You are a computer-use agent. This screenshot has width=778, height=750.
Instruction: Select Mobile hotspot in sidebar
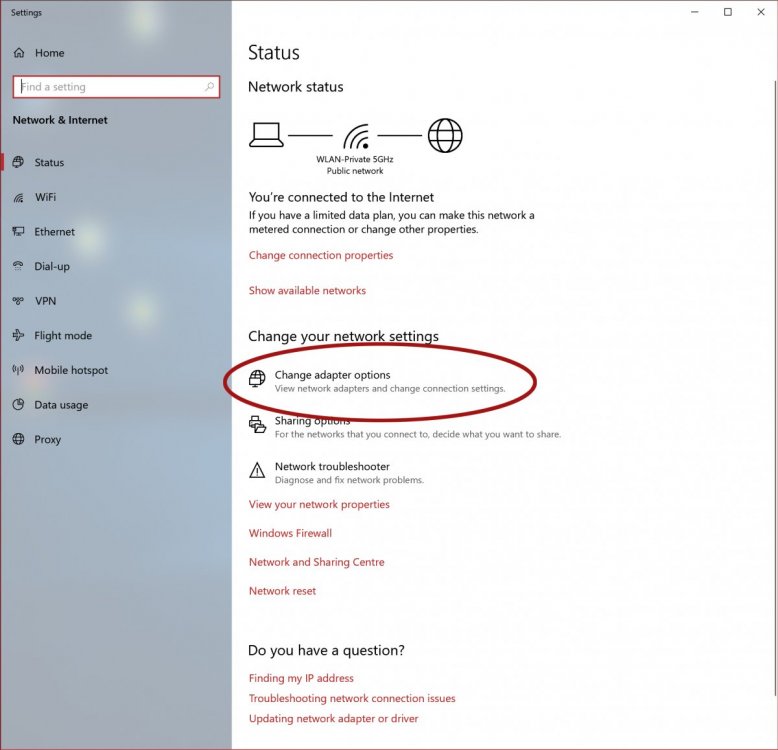[x=71, y=370]
